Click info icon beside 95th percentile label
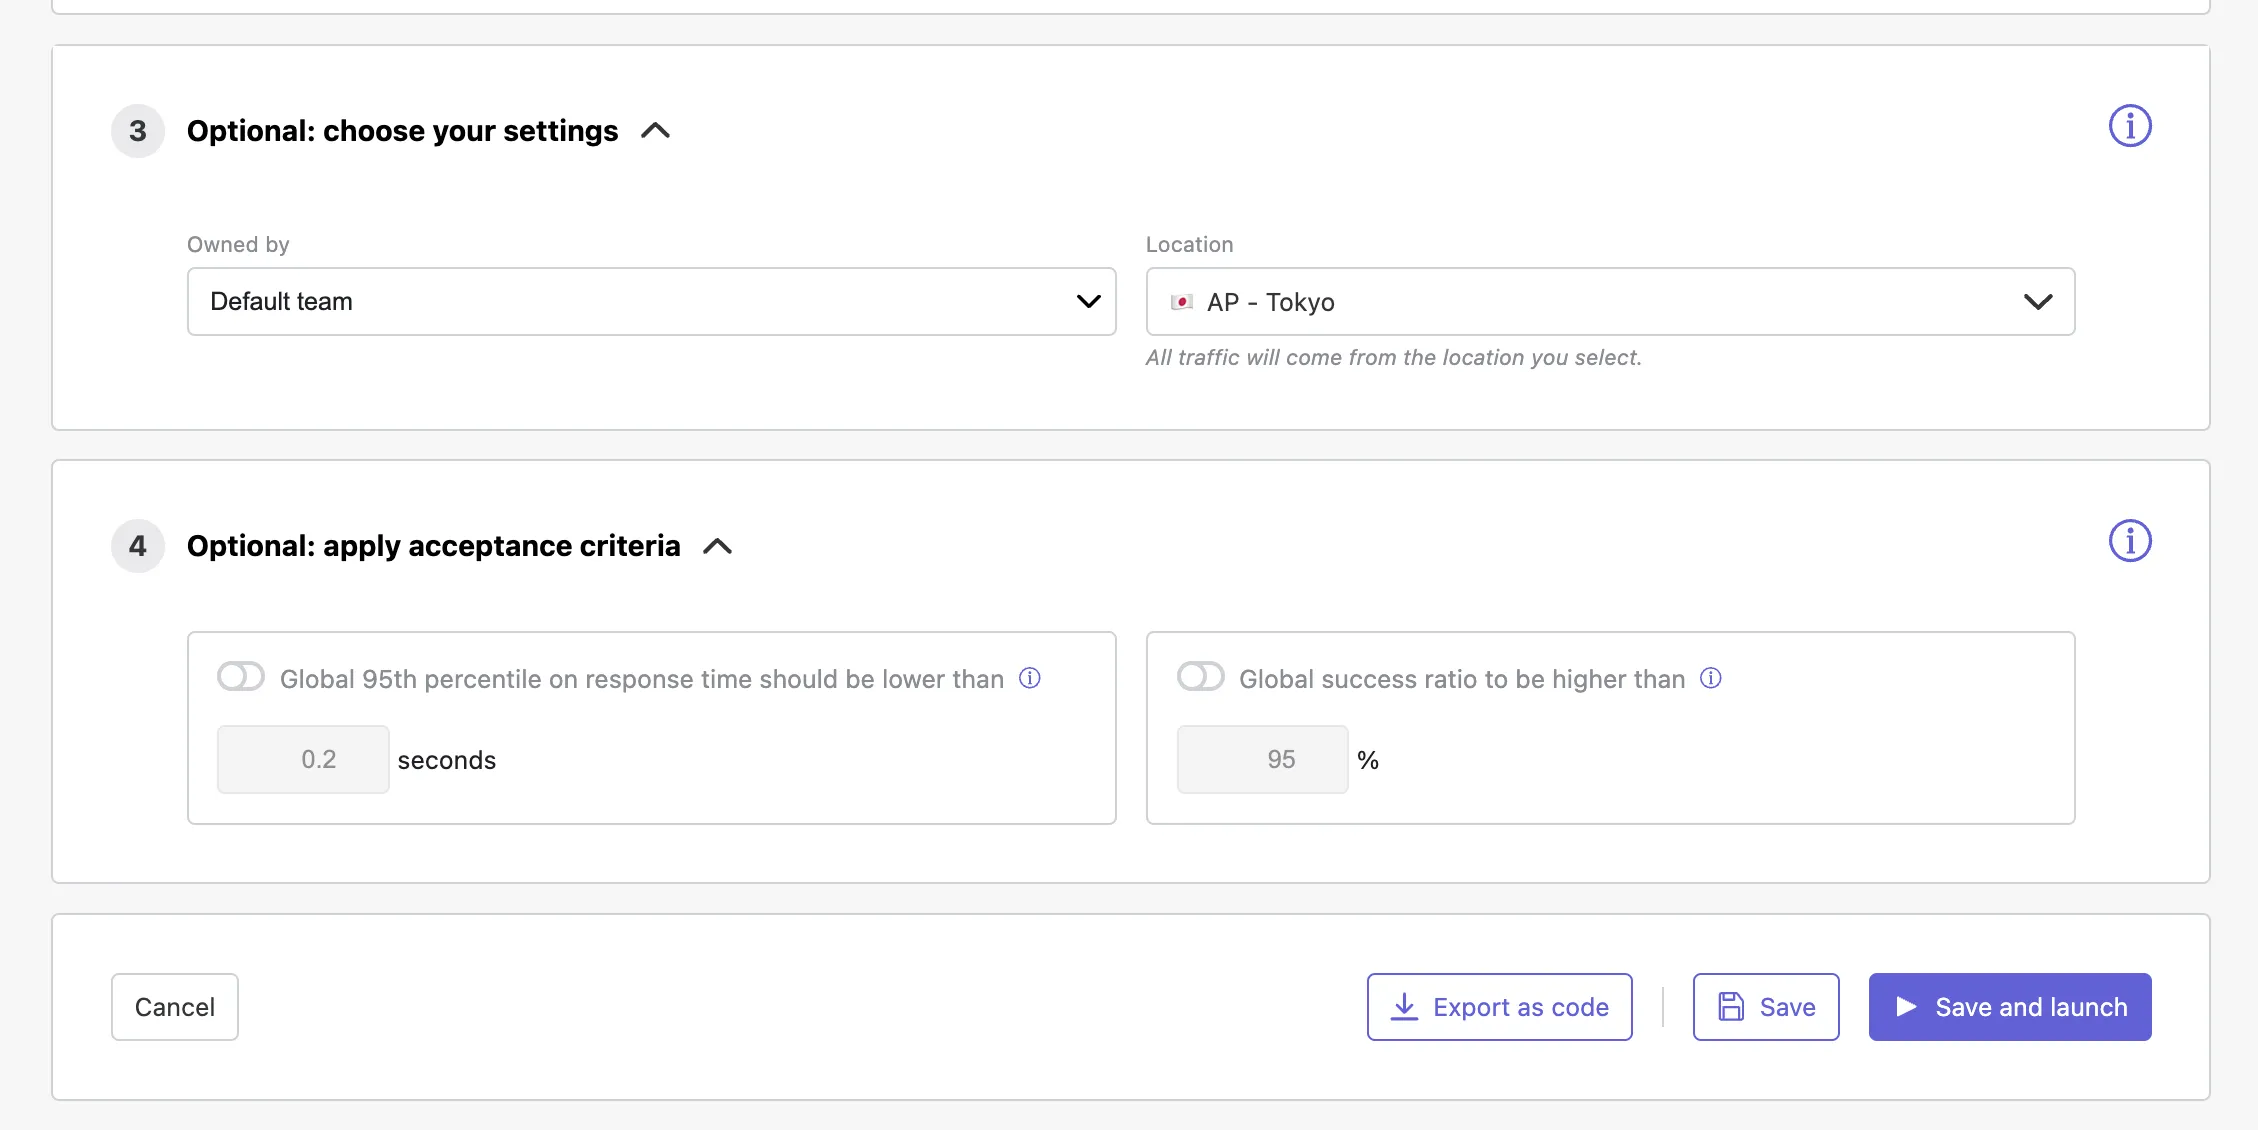This screenshot has width=2258, height=1130. [1029, 679]
